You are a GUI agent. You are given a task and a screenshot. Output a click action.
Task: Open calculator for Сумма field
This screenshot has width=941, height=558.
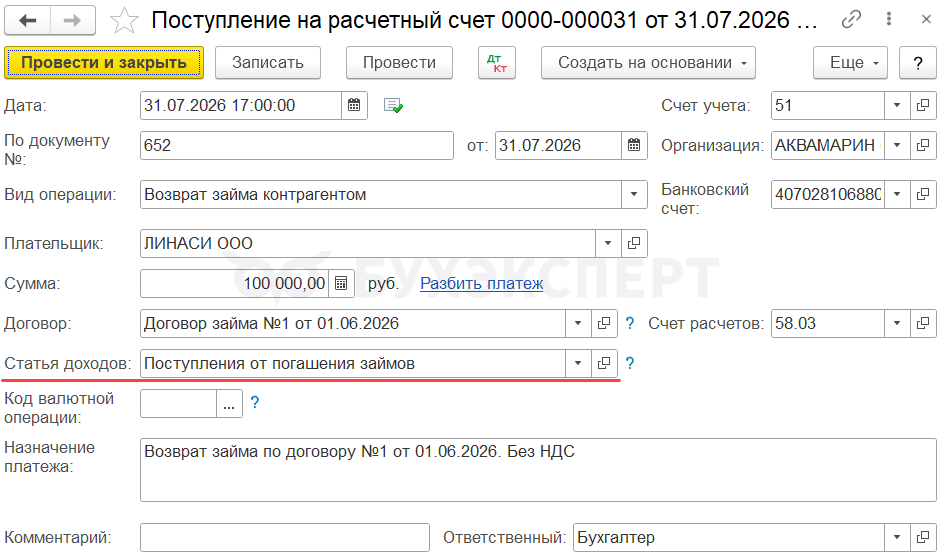click(341, 283)
